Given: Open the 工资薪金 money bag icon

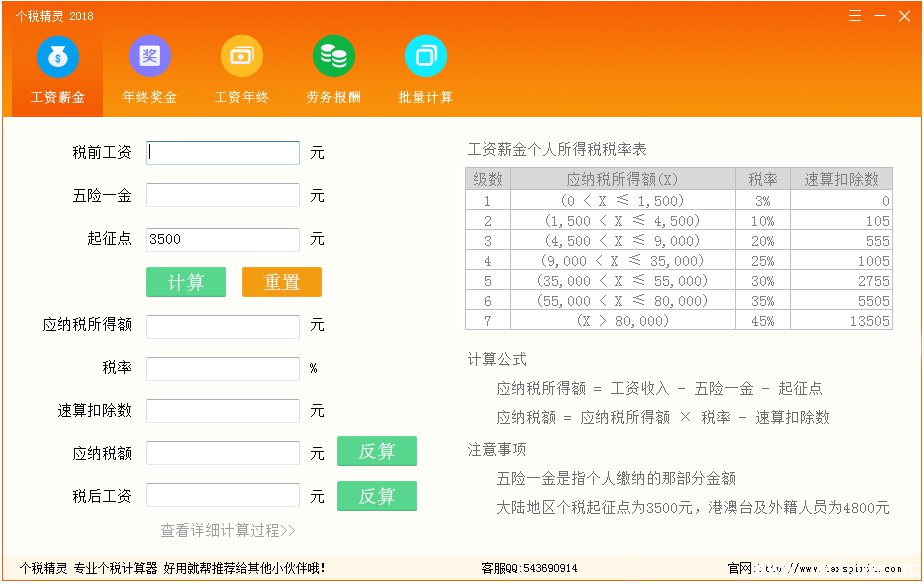Looking at the screenshot, I should point(57,56).
